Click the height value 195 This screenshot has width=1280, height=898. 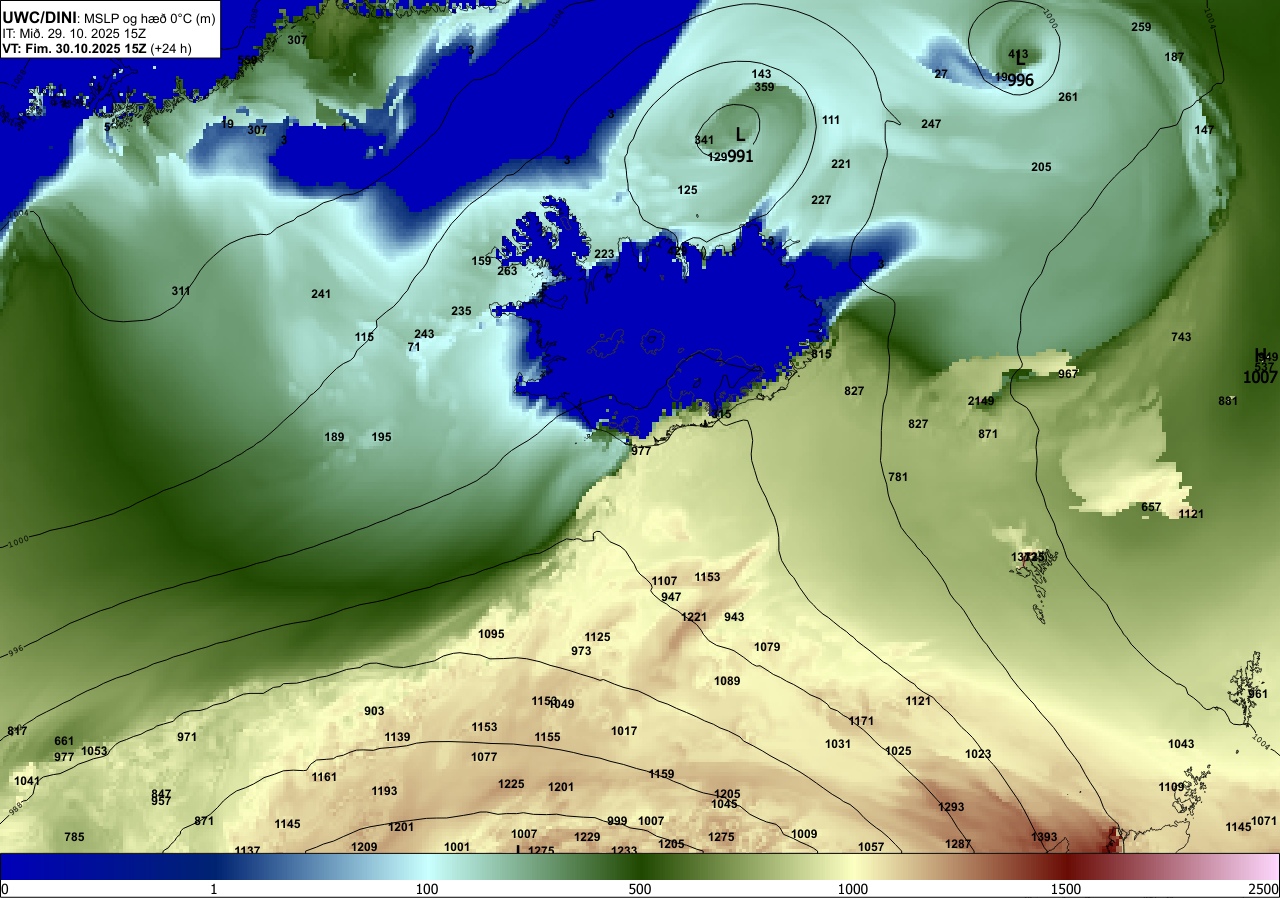(381, 437)
